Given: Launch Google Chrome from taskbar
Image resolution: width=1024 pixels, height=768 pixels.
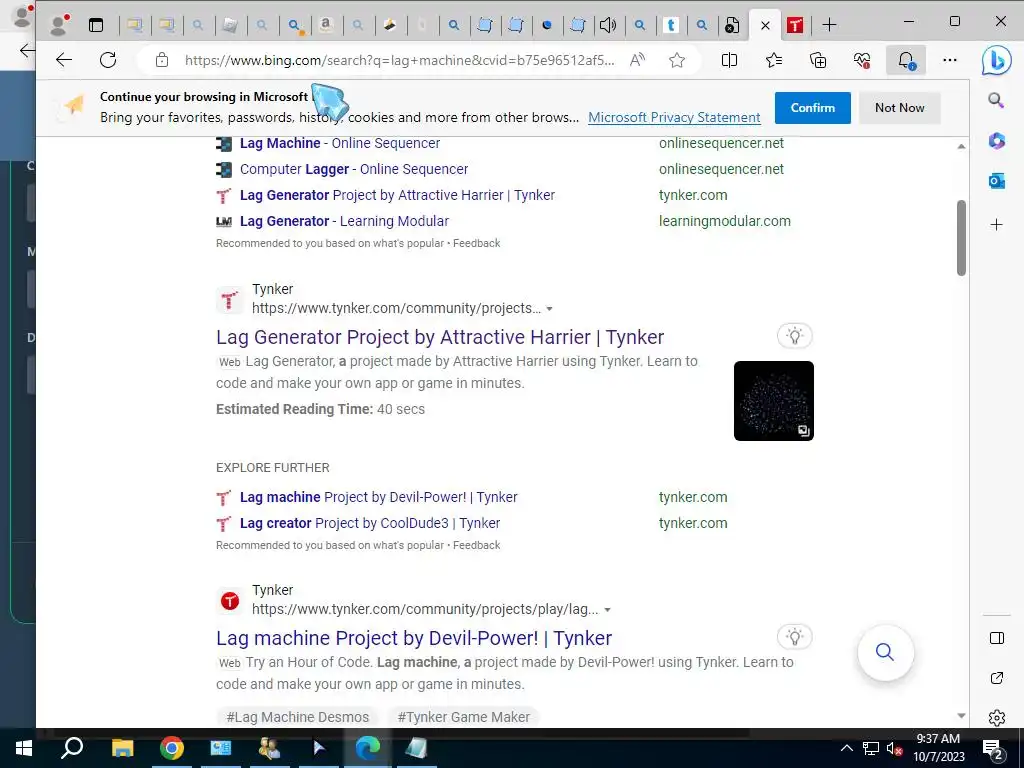Looking at the screenshot, I should point(172,748).
